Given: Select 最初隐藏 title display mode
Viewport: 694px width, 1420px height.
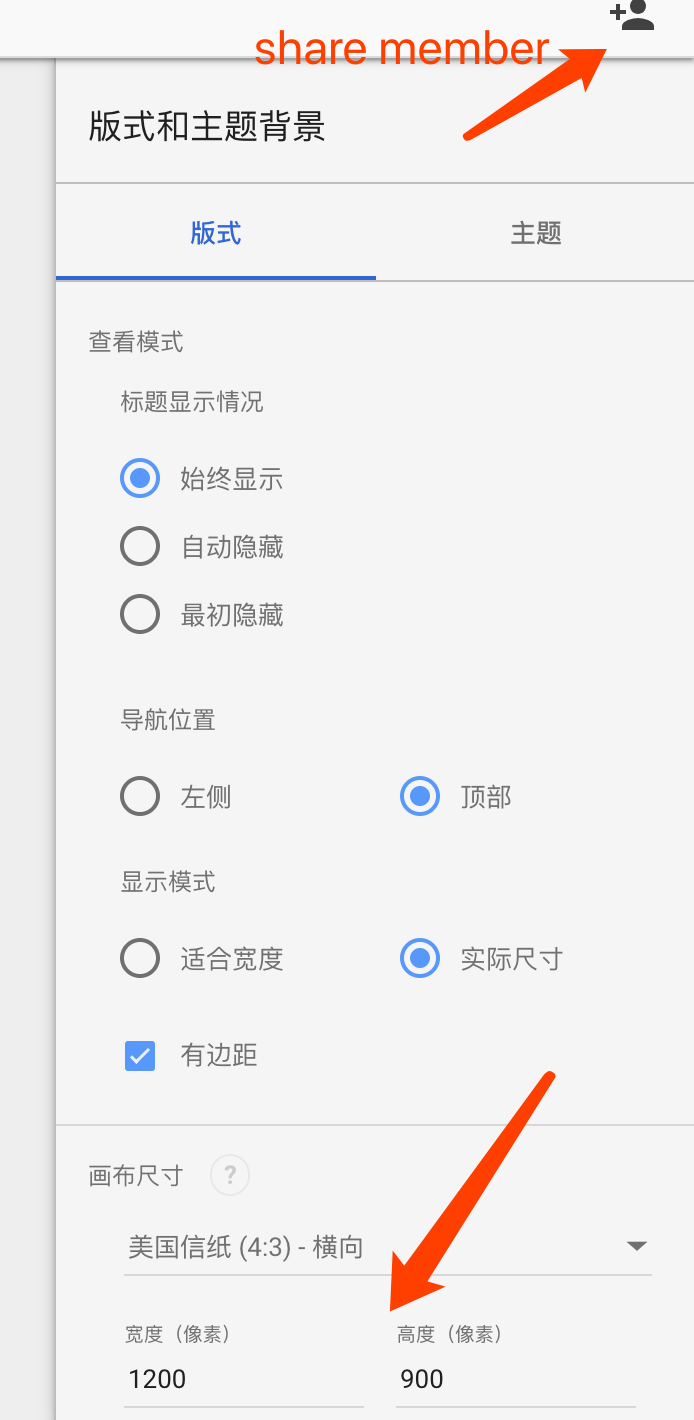Looking at the screenshot, I should [140, 614].
